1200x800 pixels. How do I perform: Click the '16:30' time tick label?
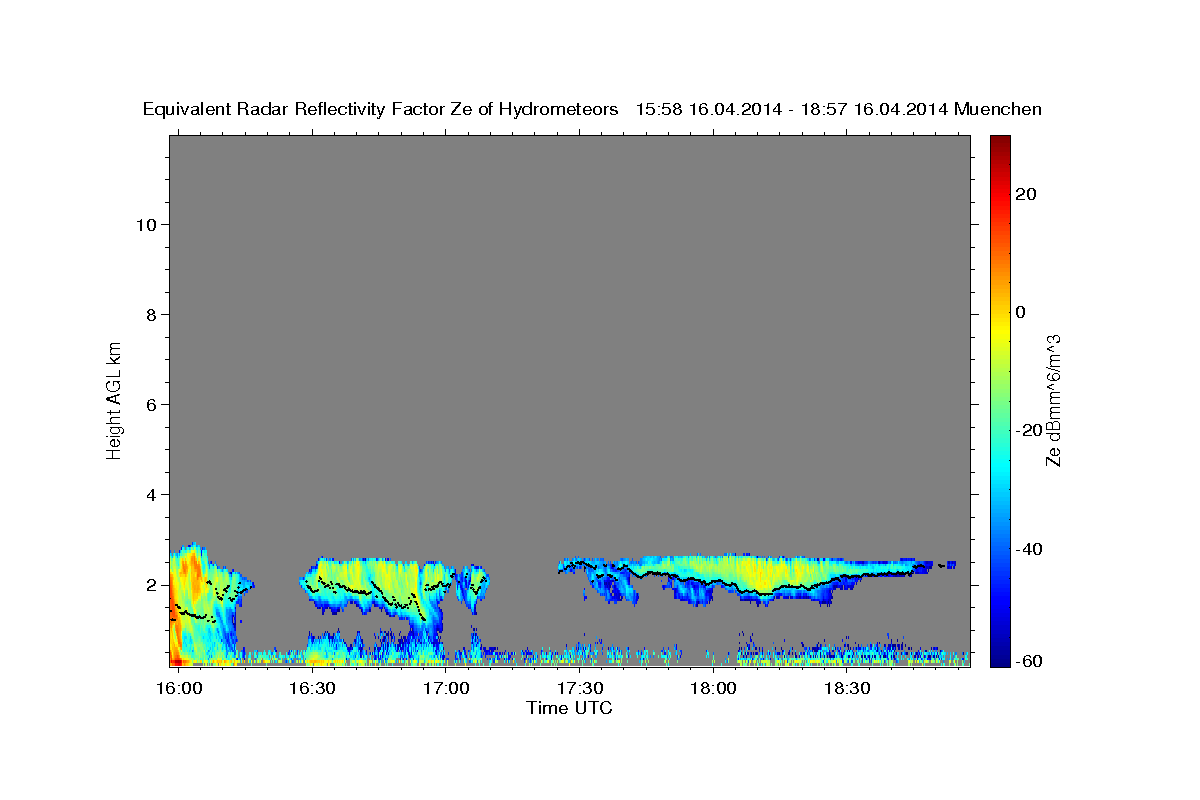(312, 689)
